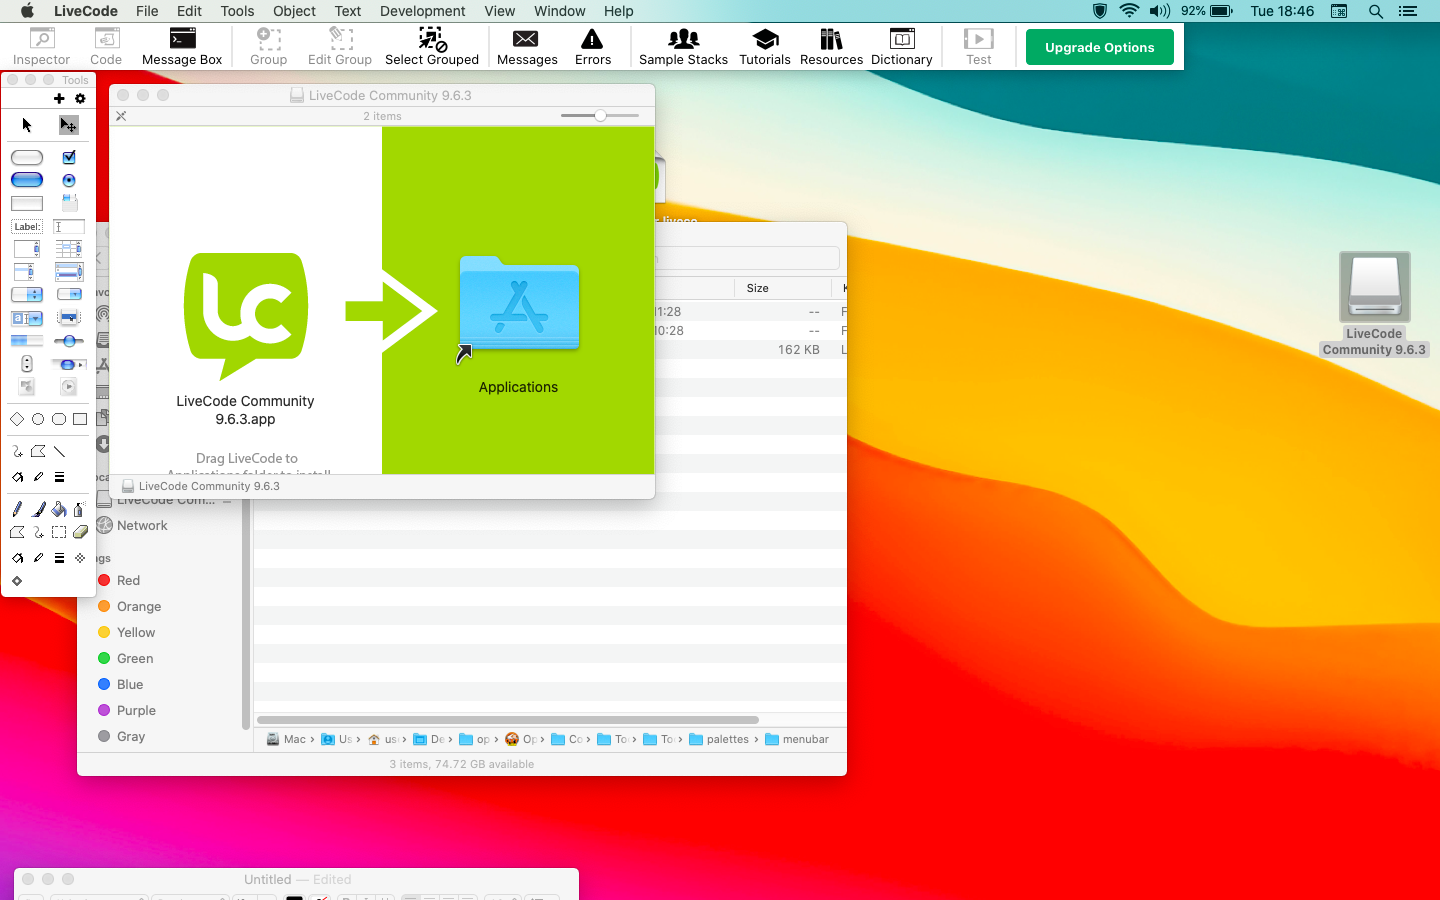
Task: Choose the circle graphic shape tool
Action: (x=38, y=419)
